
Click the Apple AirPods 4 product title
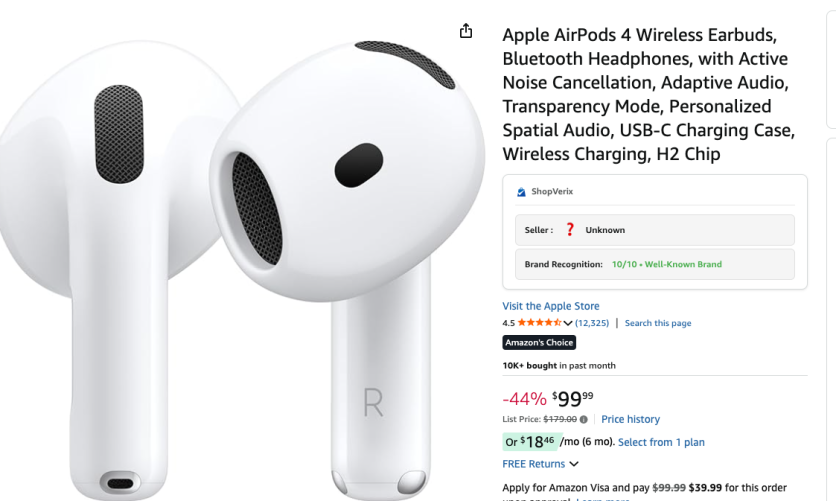649,94
